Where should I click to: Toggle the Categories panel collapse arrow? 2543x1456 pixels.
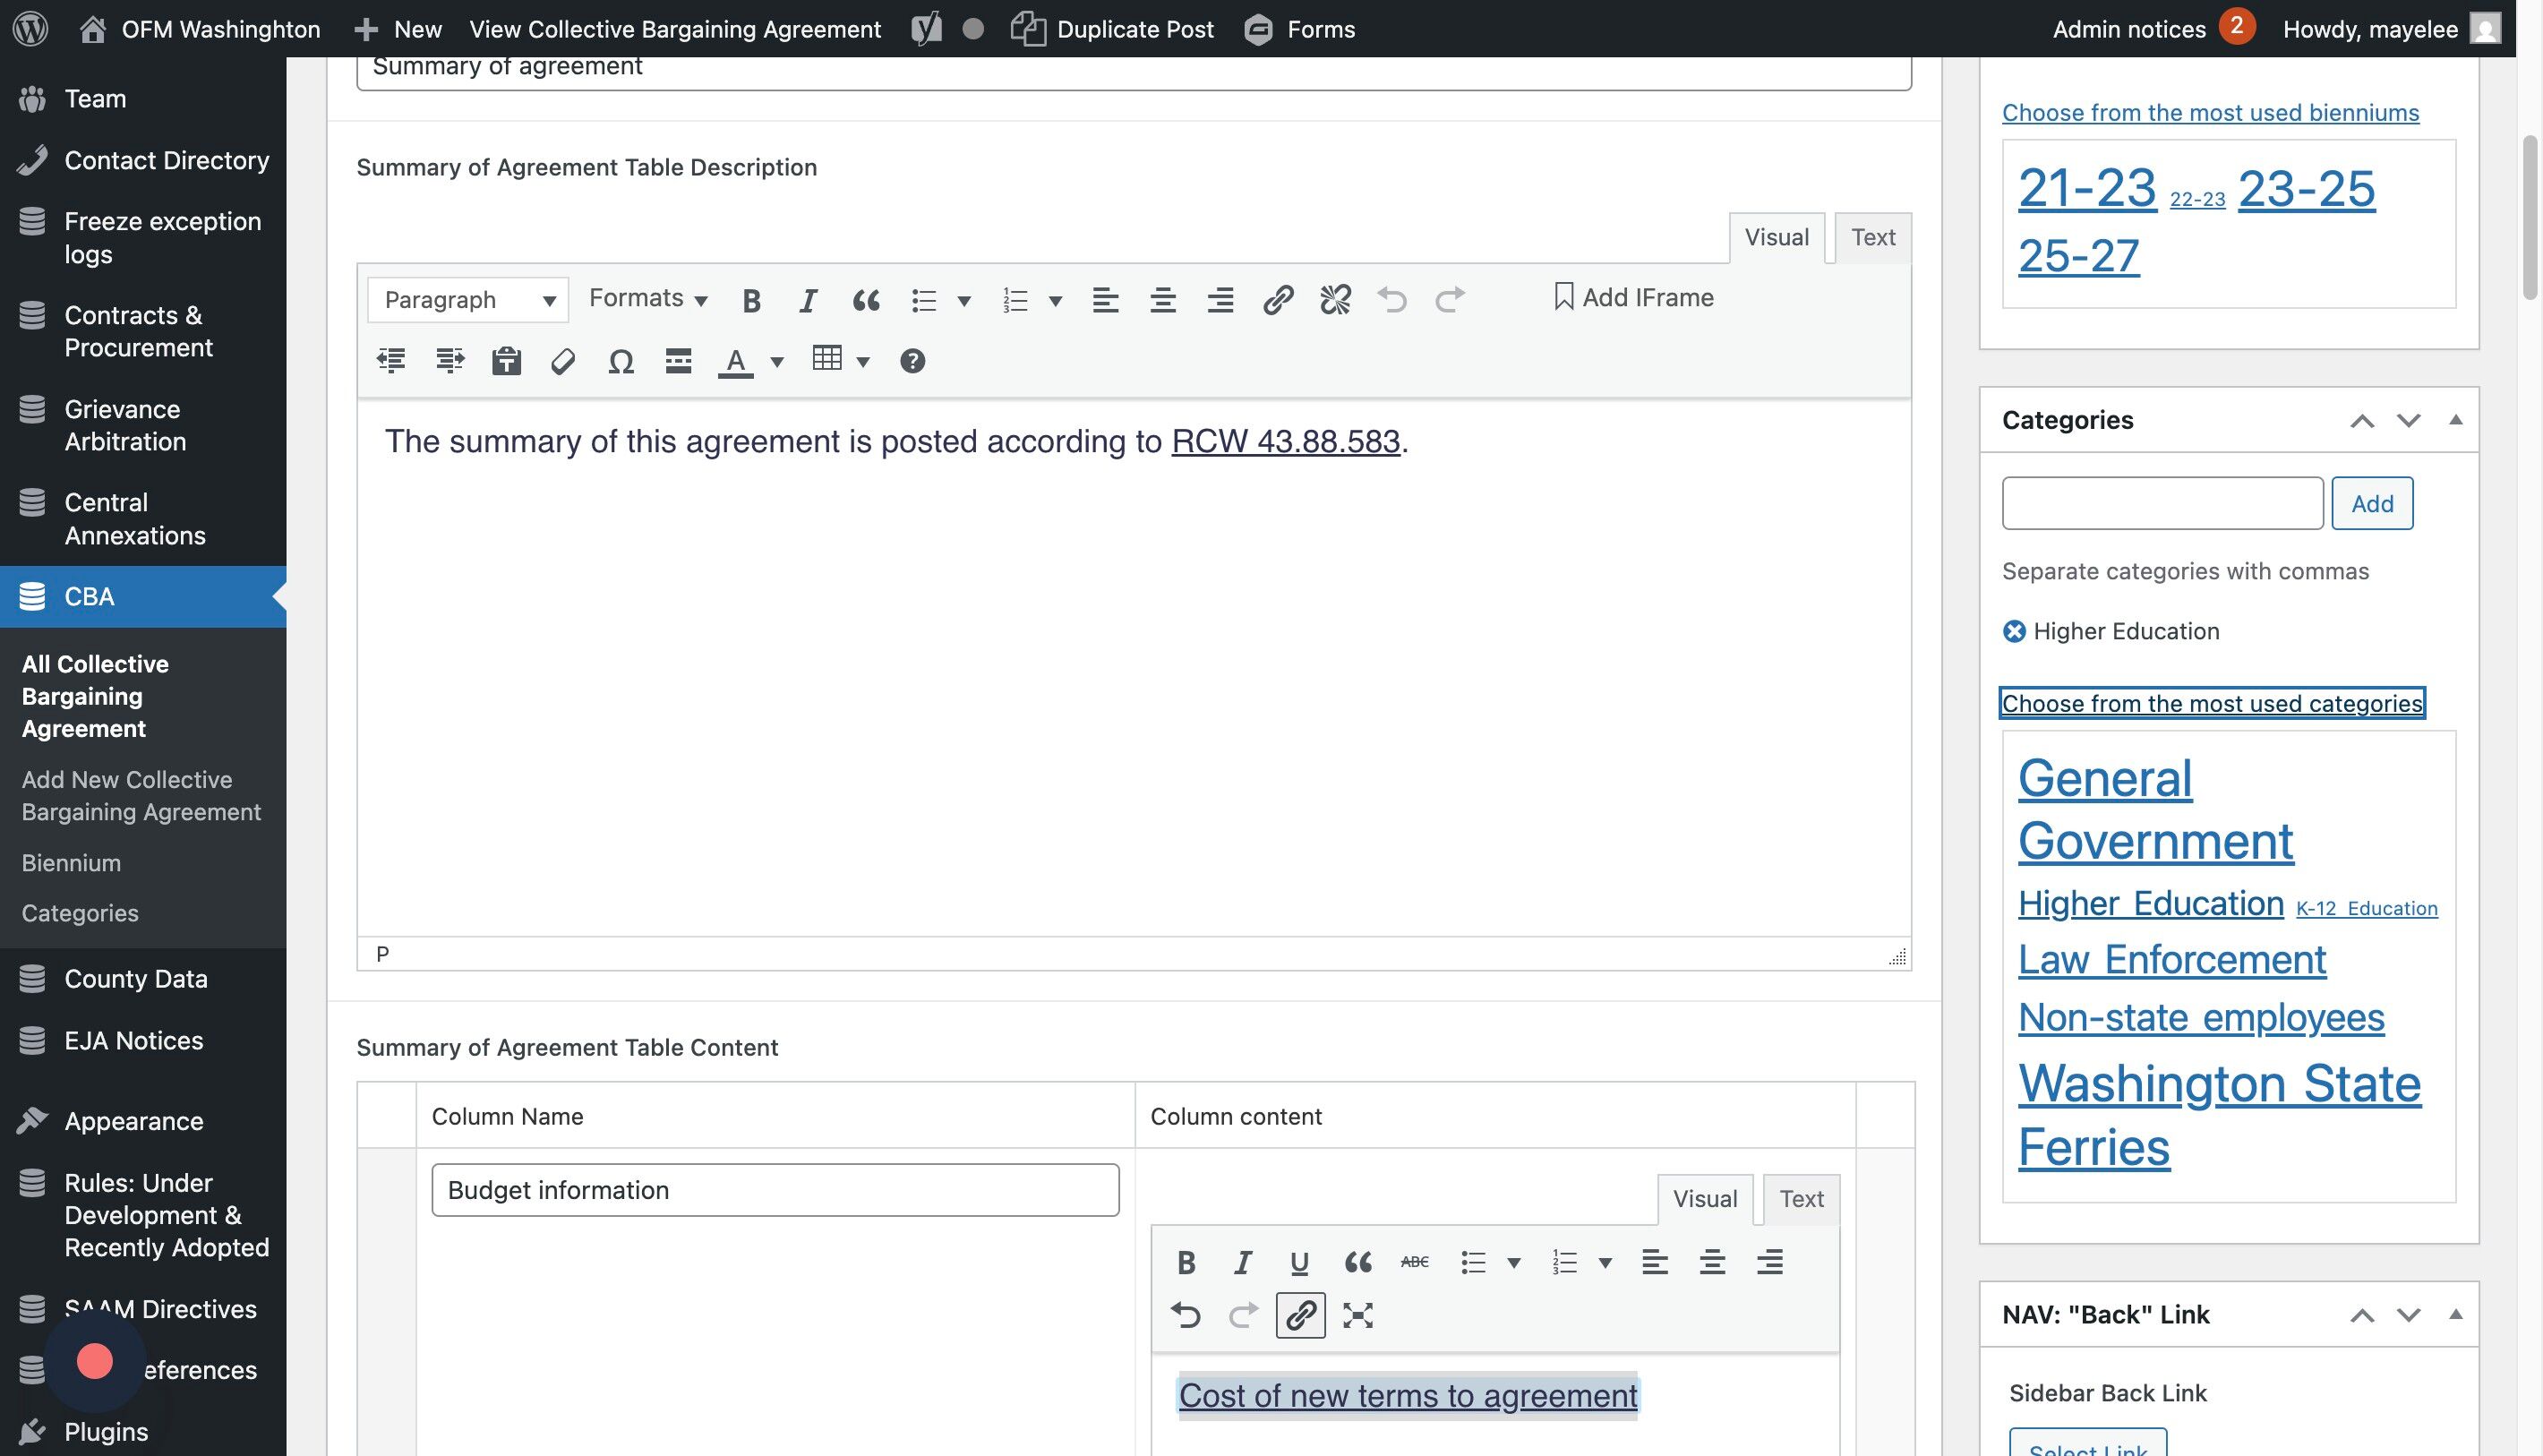[x=2455, y=420]
